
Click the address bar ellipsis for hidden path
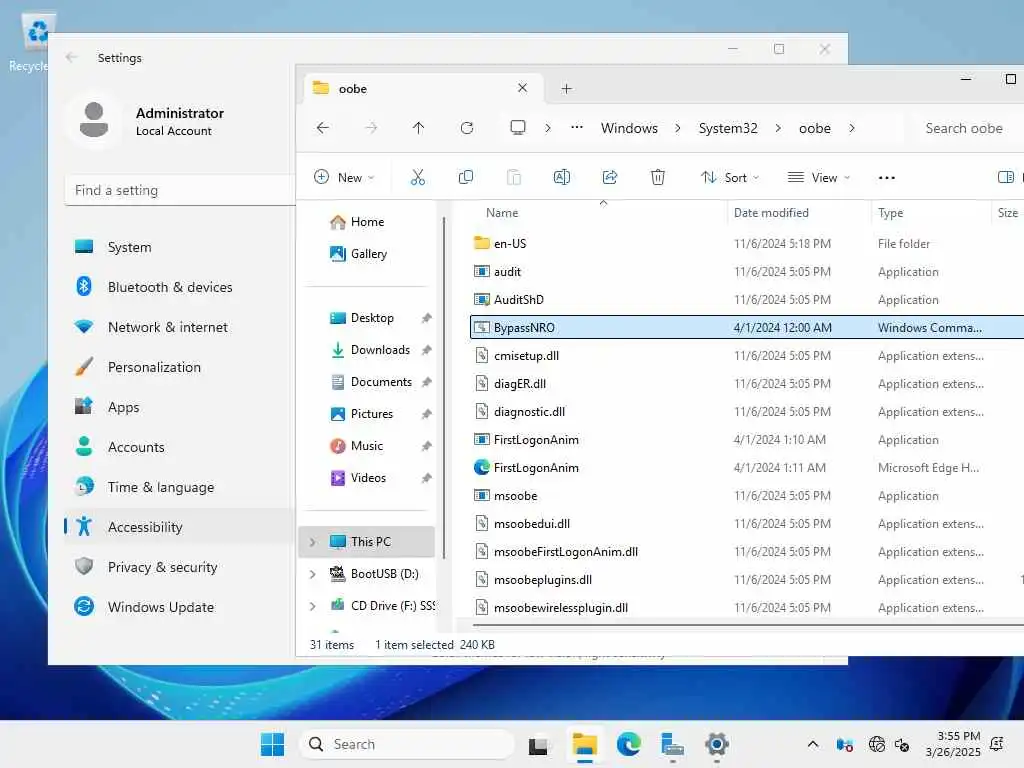[x=577, y=127]
